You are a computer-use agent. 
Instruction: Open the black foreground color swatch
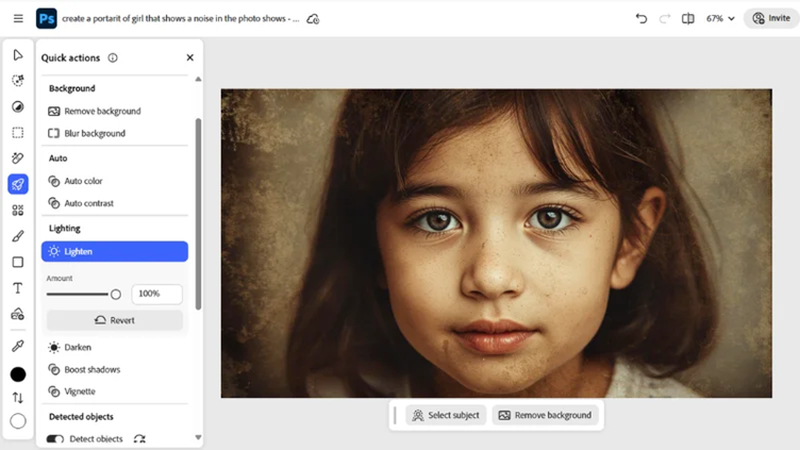pyautogui.click(x=18, y=374)
